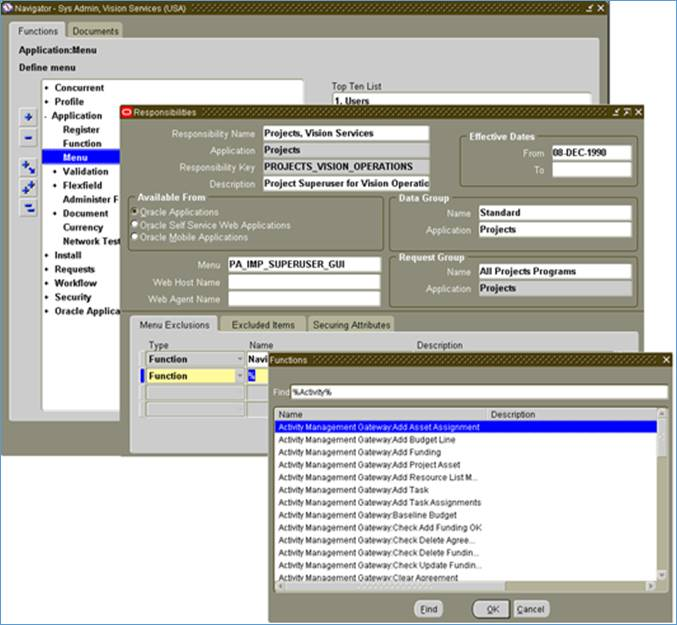The image size is (677, 625).
Task: Select 'Activity Management Gateway:Add Asset Assignment' row
Action: pyautogui.click(x=465, y=427)
